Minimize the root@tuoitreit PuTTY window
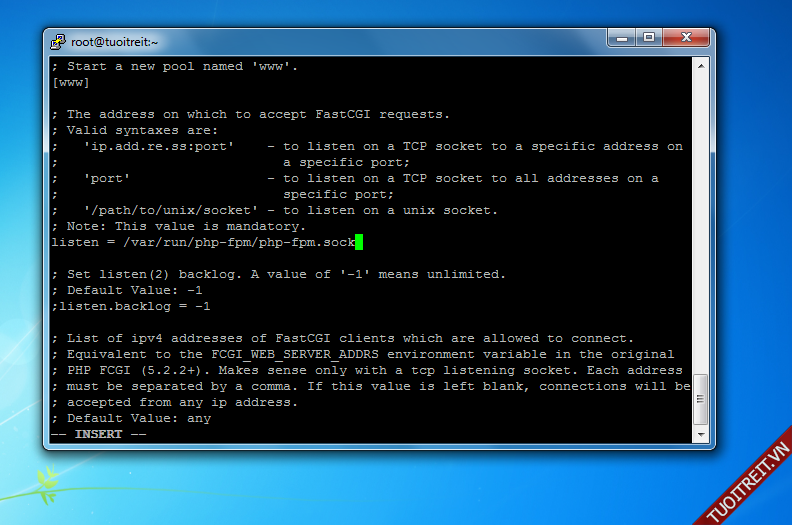This screenshot has height=525, width=792. coord(622,38)
